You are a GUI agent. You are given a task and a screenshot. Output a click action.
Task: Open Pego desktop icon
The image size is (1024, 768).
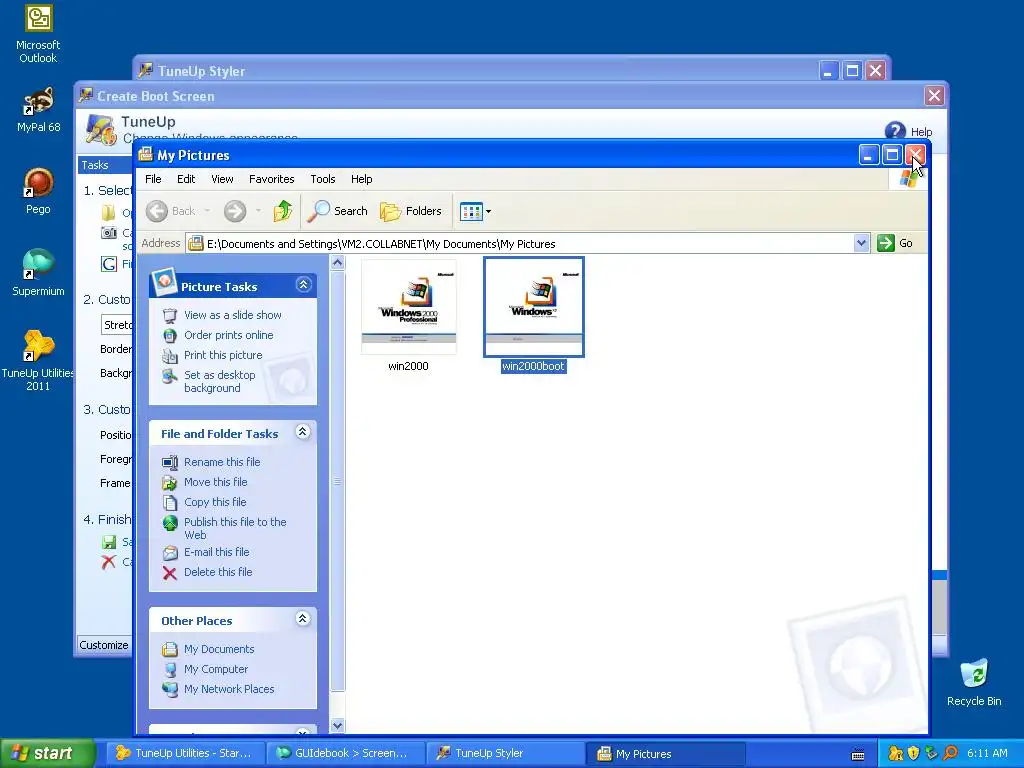point(38,191)
